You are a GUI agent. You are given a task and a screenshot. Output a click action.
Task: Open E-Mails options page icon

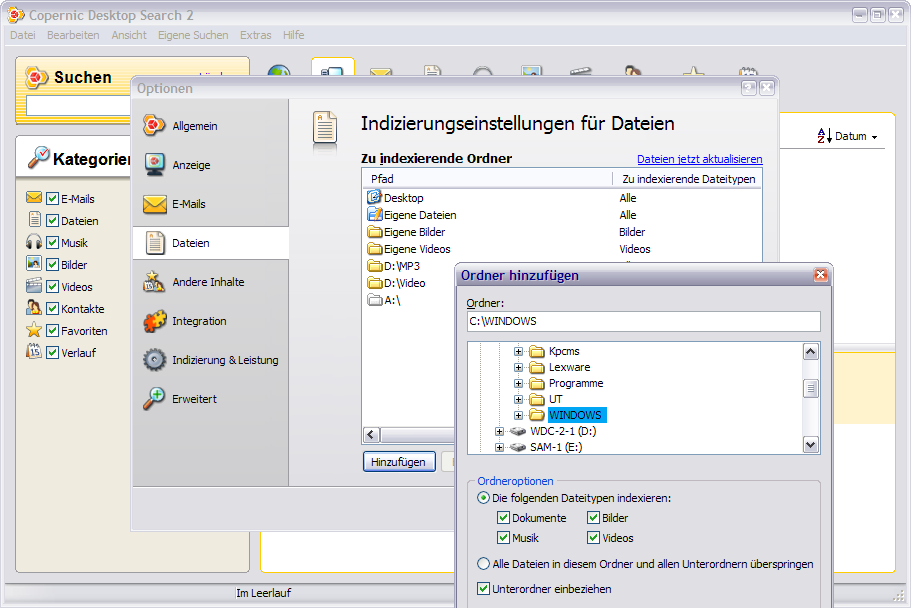coord(155,204)
